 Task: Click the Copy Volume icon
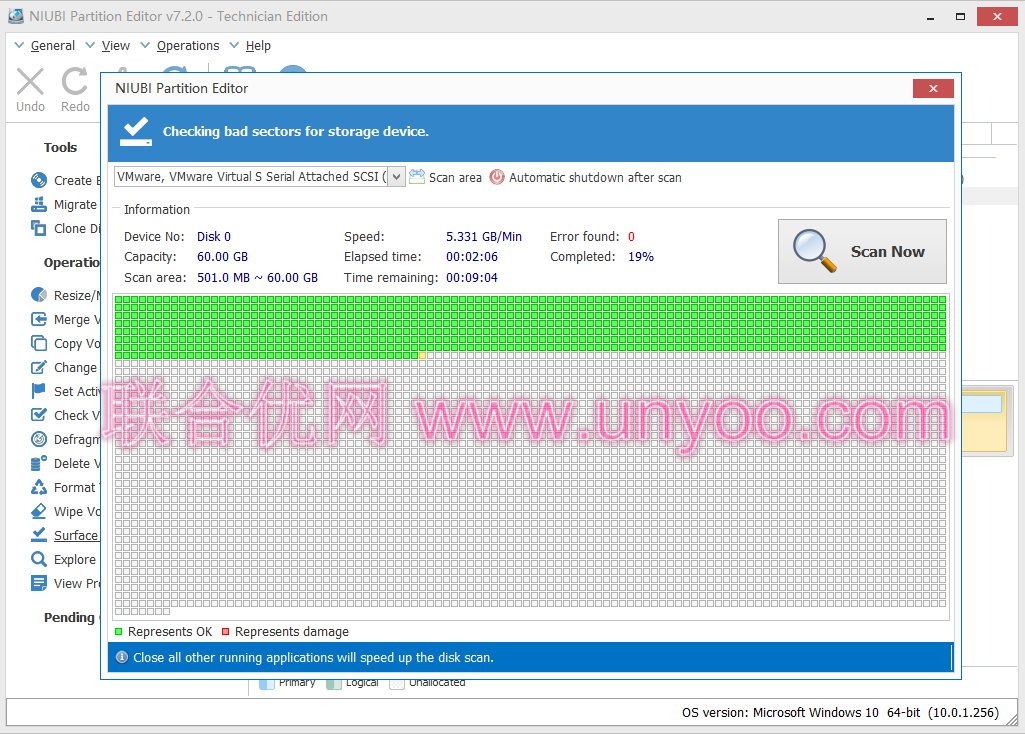point(39,343)
